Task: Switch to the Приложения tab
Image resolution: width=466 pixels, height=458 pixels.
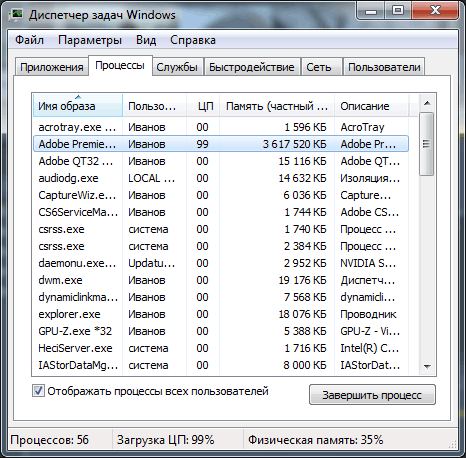Action: 52,67
